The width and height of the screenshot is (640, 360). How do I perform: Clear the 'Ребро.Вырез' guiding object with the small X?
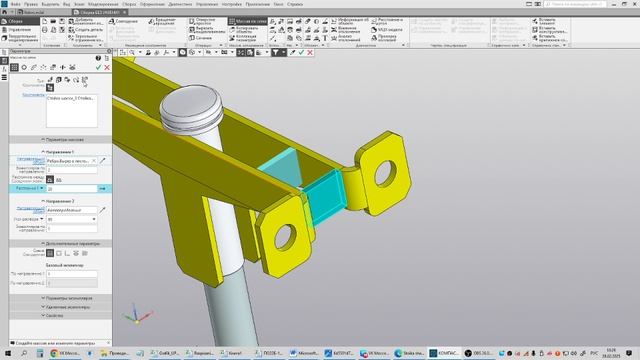coord(93,161)
